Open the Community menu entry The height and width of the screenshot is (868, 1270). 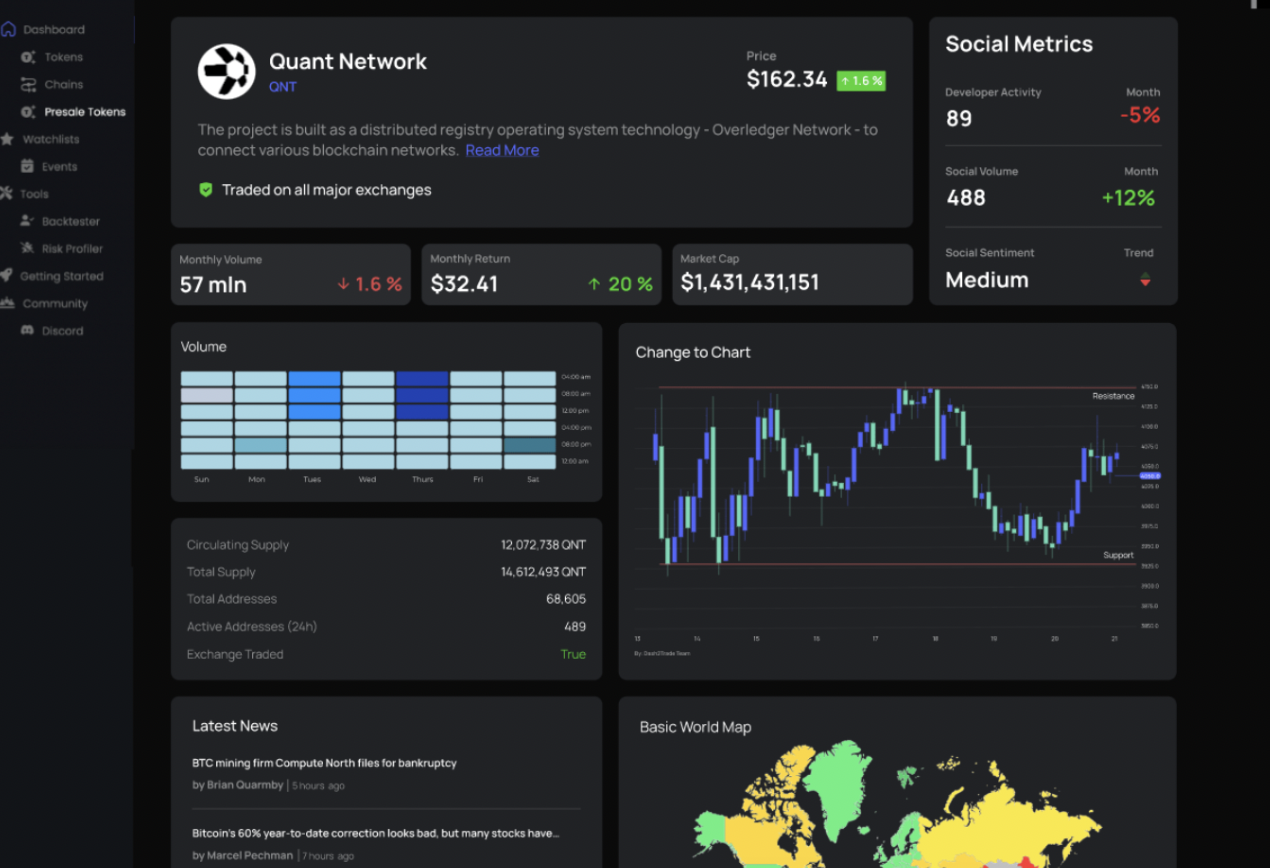[x=55, y=303]
